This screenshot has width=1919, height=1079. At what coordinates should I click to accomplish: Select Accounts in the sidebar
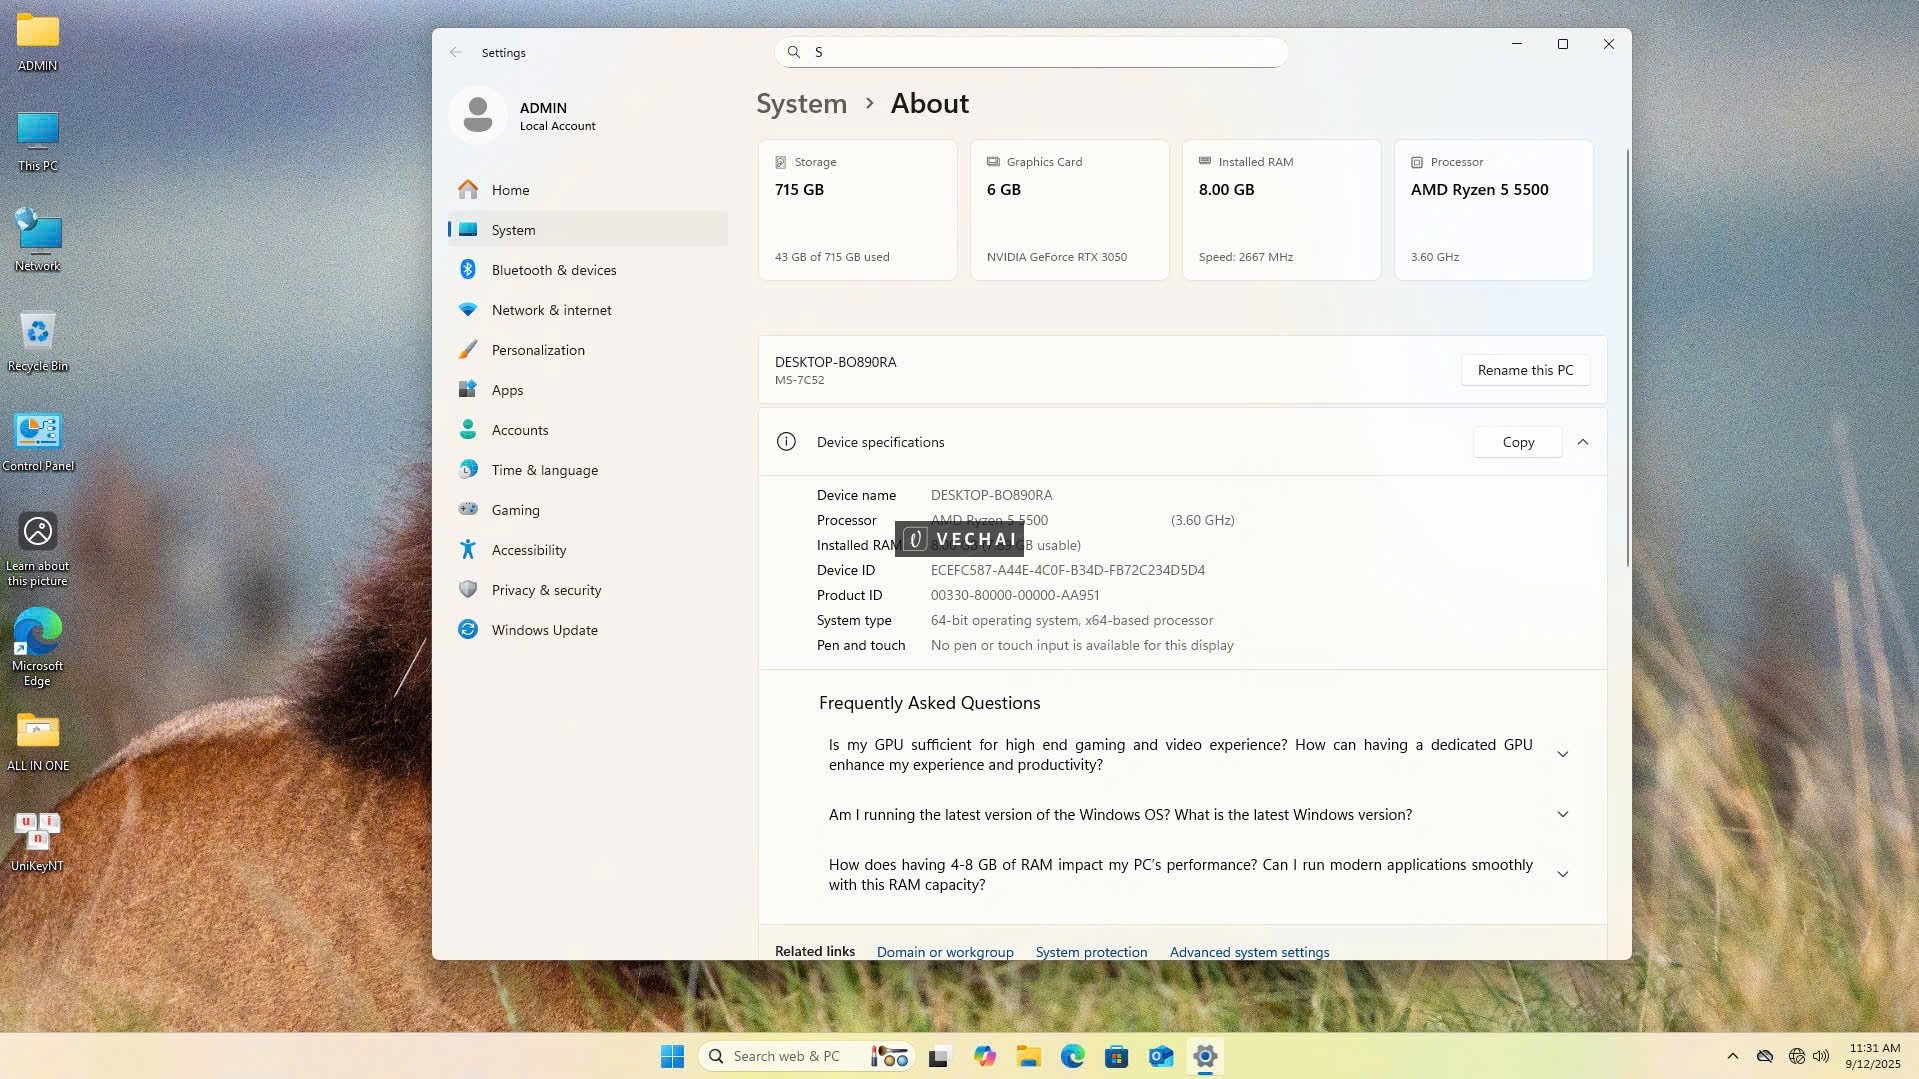tap(519, 430)
